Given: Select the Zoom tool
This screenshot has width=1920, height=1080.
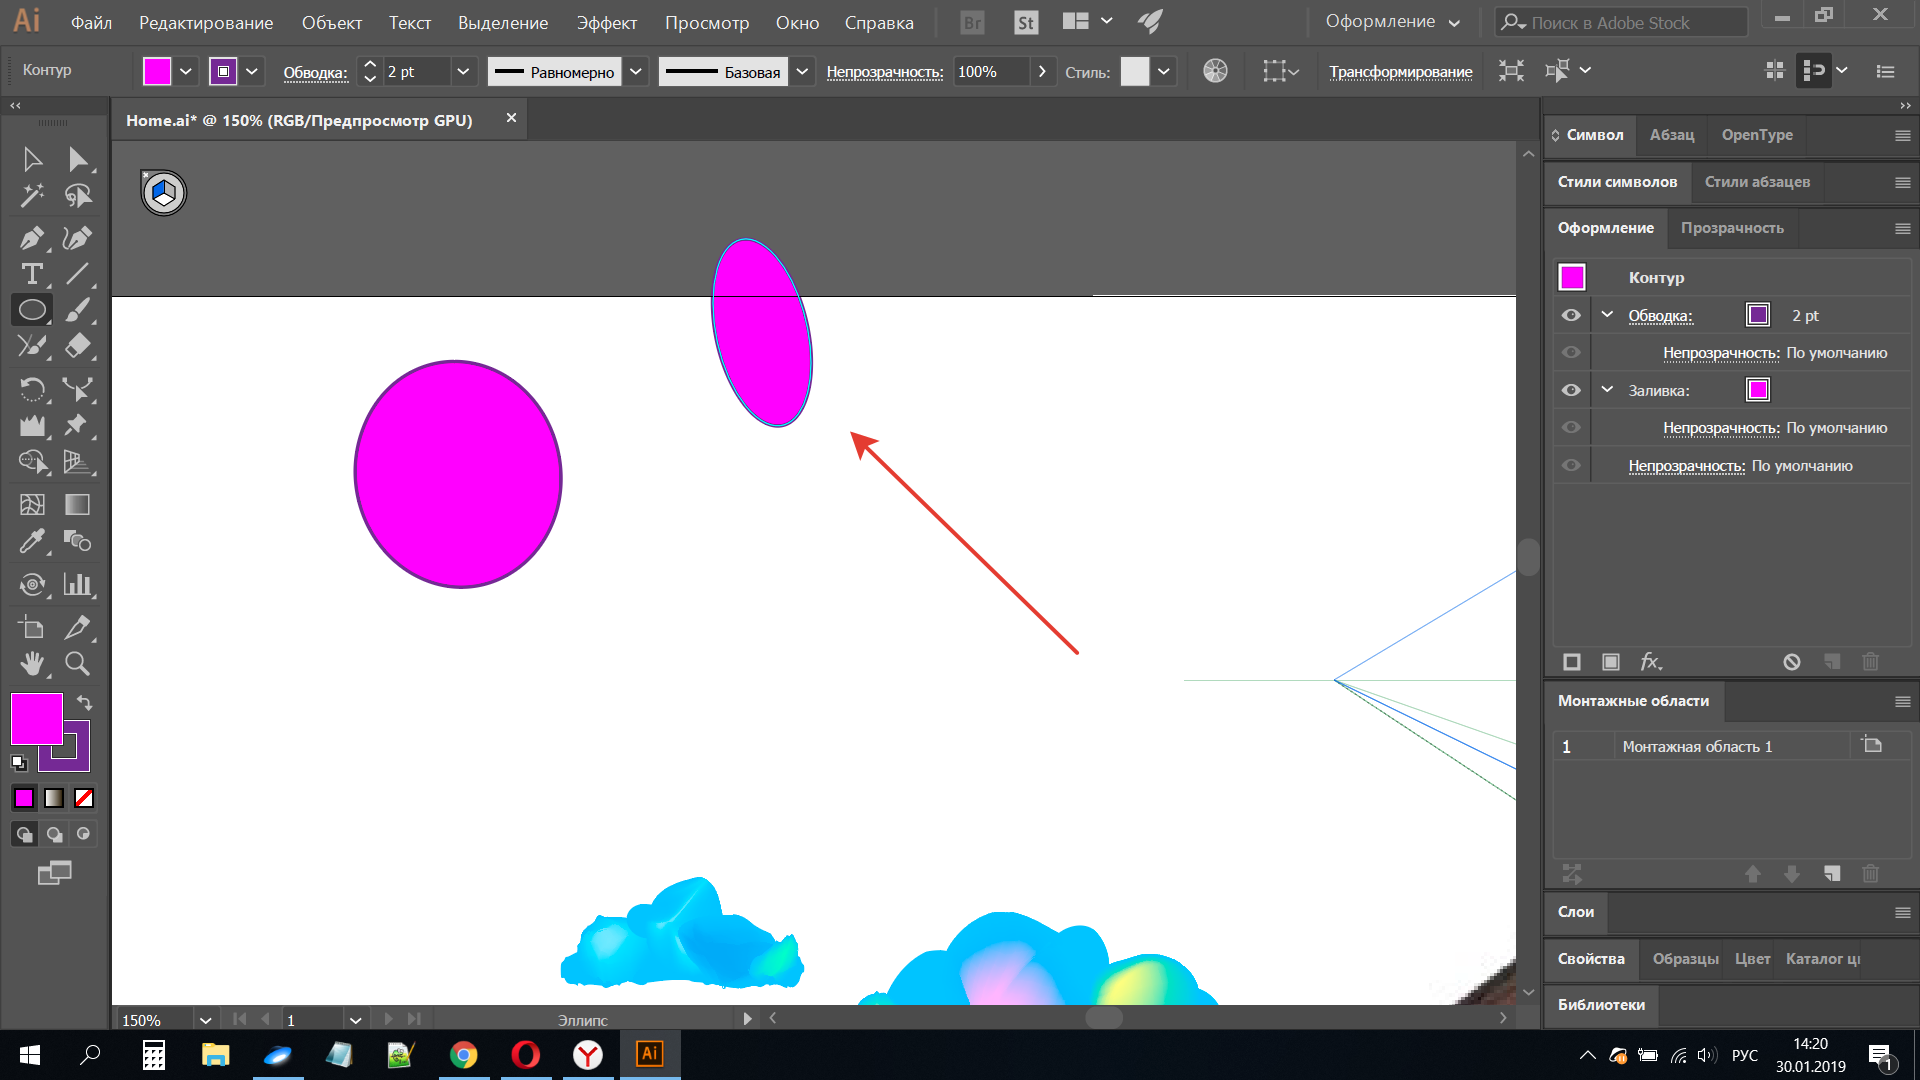Looking at the screenshot, I should (78, 663).
